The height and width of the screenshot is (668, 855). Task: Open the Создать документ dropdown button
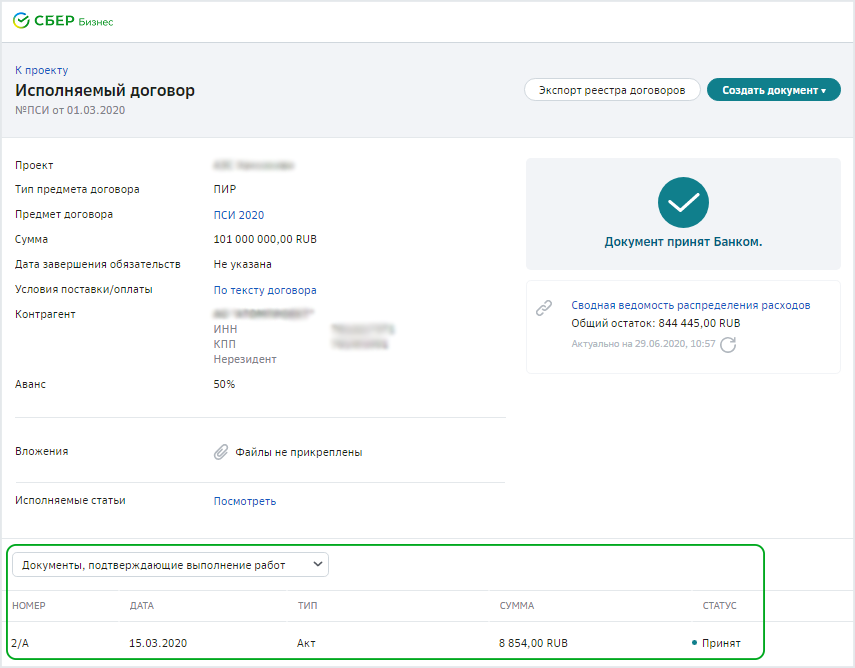point(773,90)
